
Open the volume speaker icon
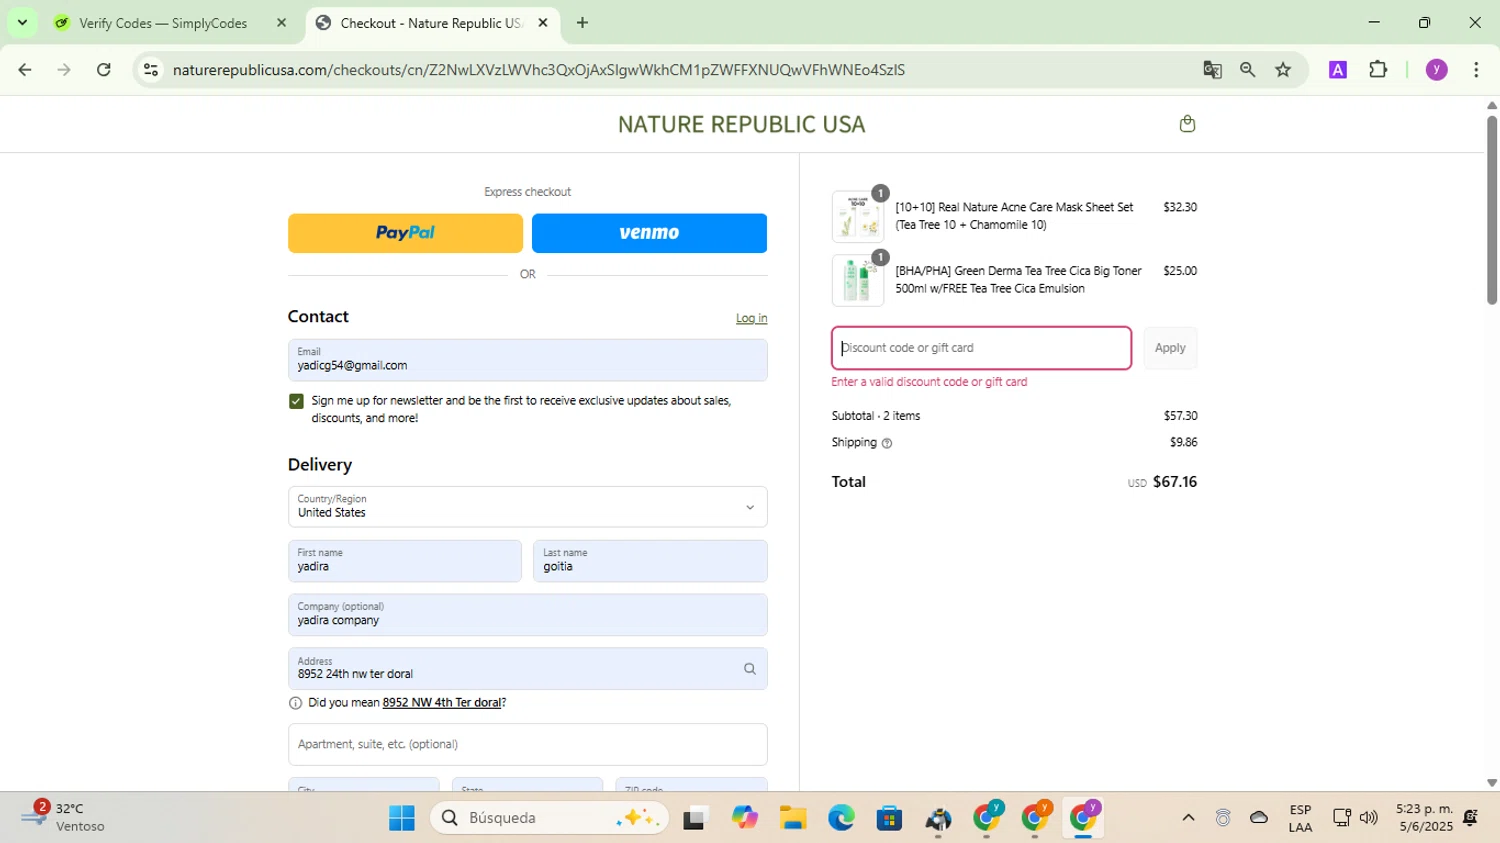pos(1369,818)
